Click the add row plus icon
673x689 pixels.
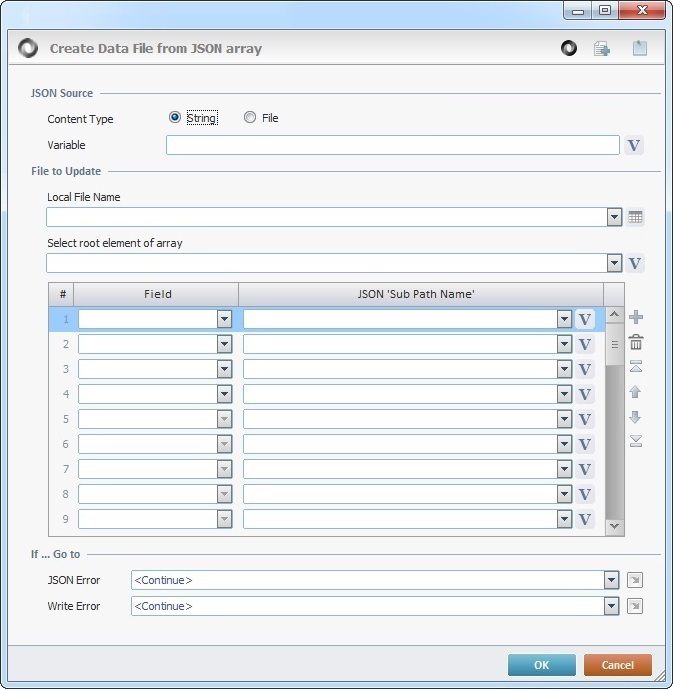[x=635, y=318]
